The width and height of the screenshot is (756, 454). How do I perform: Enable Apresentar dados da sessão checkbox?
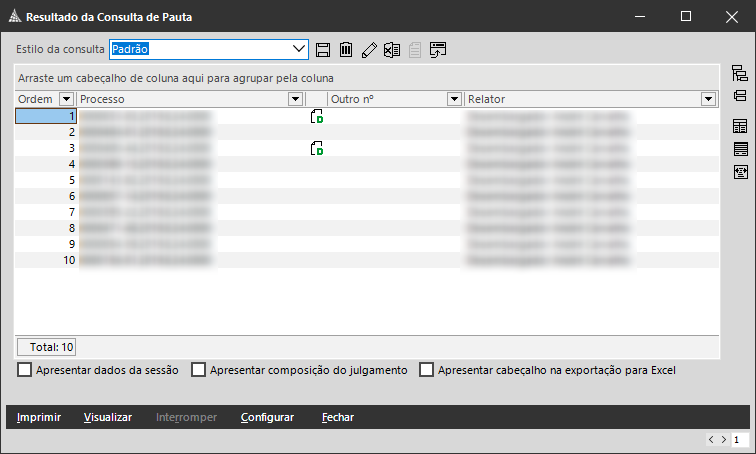pos(25,370)
